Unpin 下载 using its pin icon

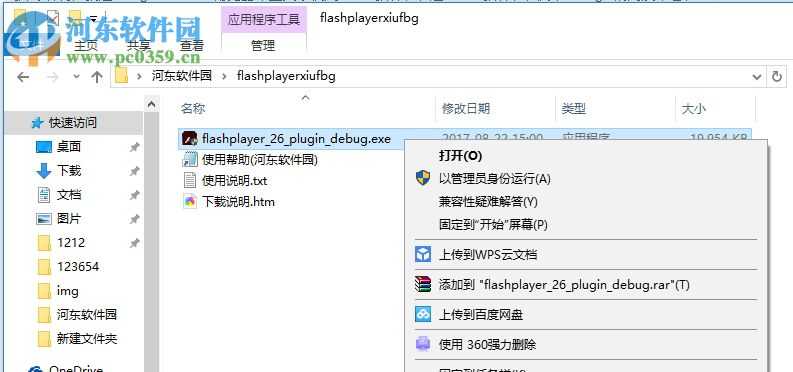[135, 171]
